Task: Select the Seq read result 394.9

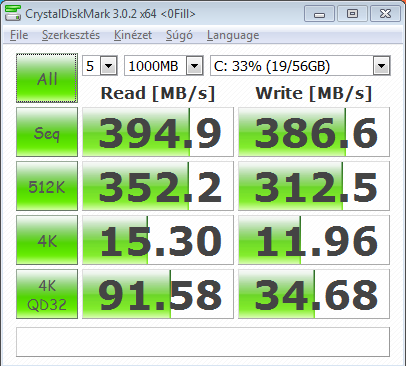Action: (158, 132)
